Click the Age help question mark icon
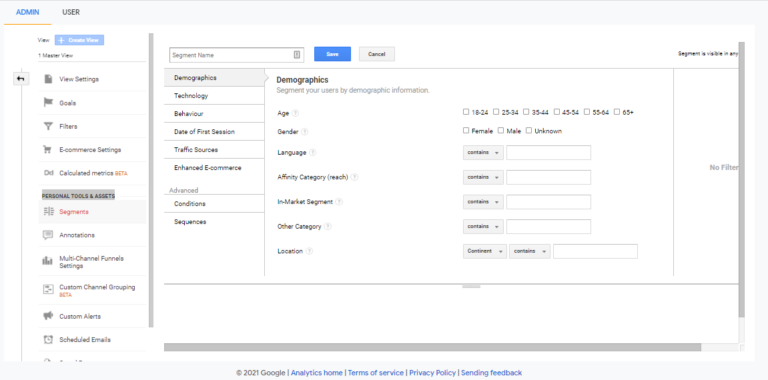Screen dimensions: 768x380 tap(295, 113)
